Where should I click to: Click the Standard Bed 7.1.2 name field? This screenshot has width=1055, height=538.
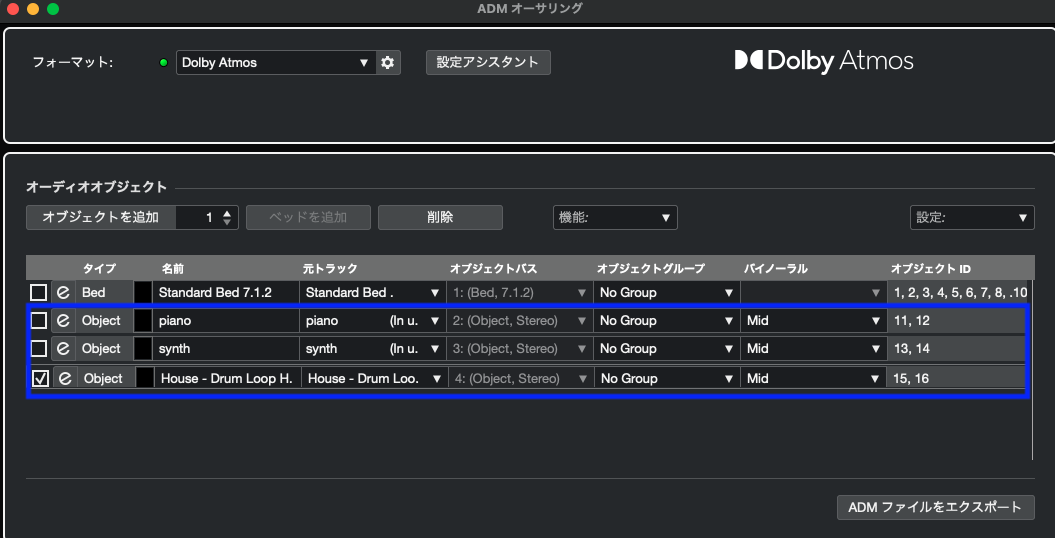pos(225,293)
